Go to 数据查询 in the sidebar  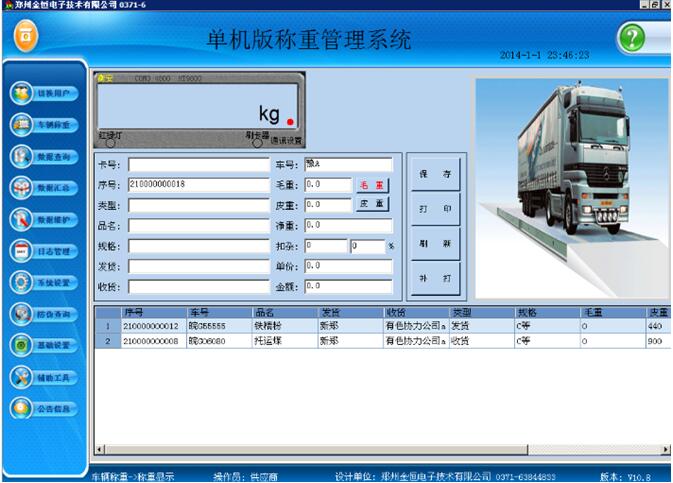point(44,157)
